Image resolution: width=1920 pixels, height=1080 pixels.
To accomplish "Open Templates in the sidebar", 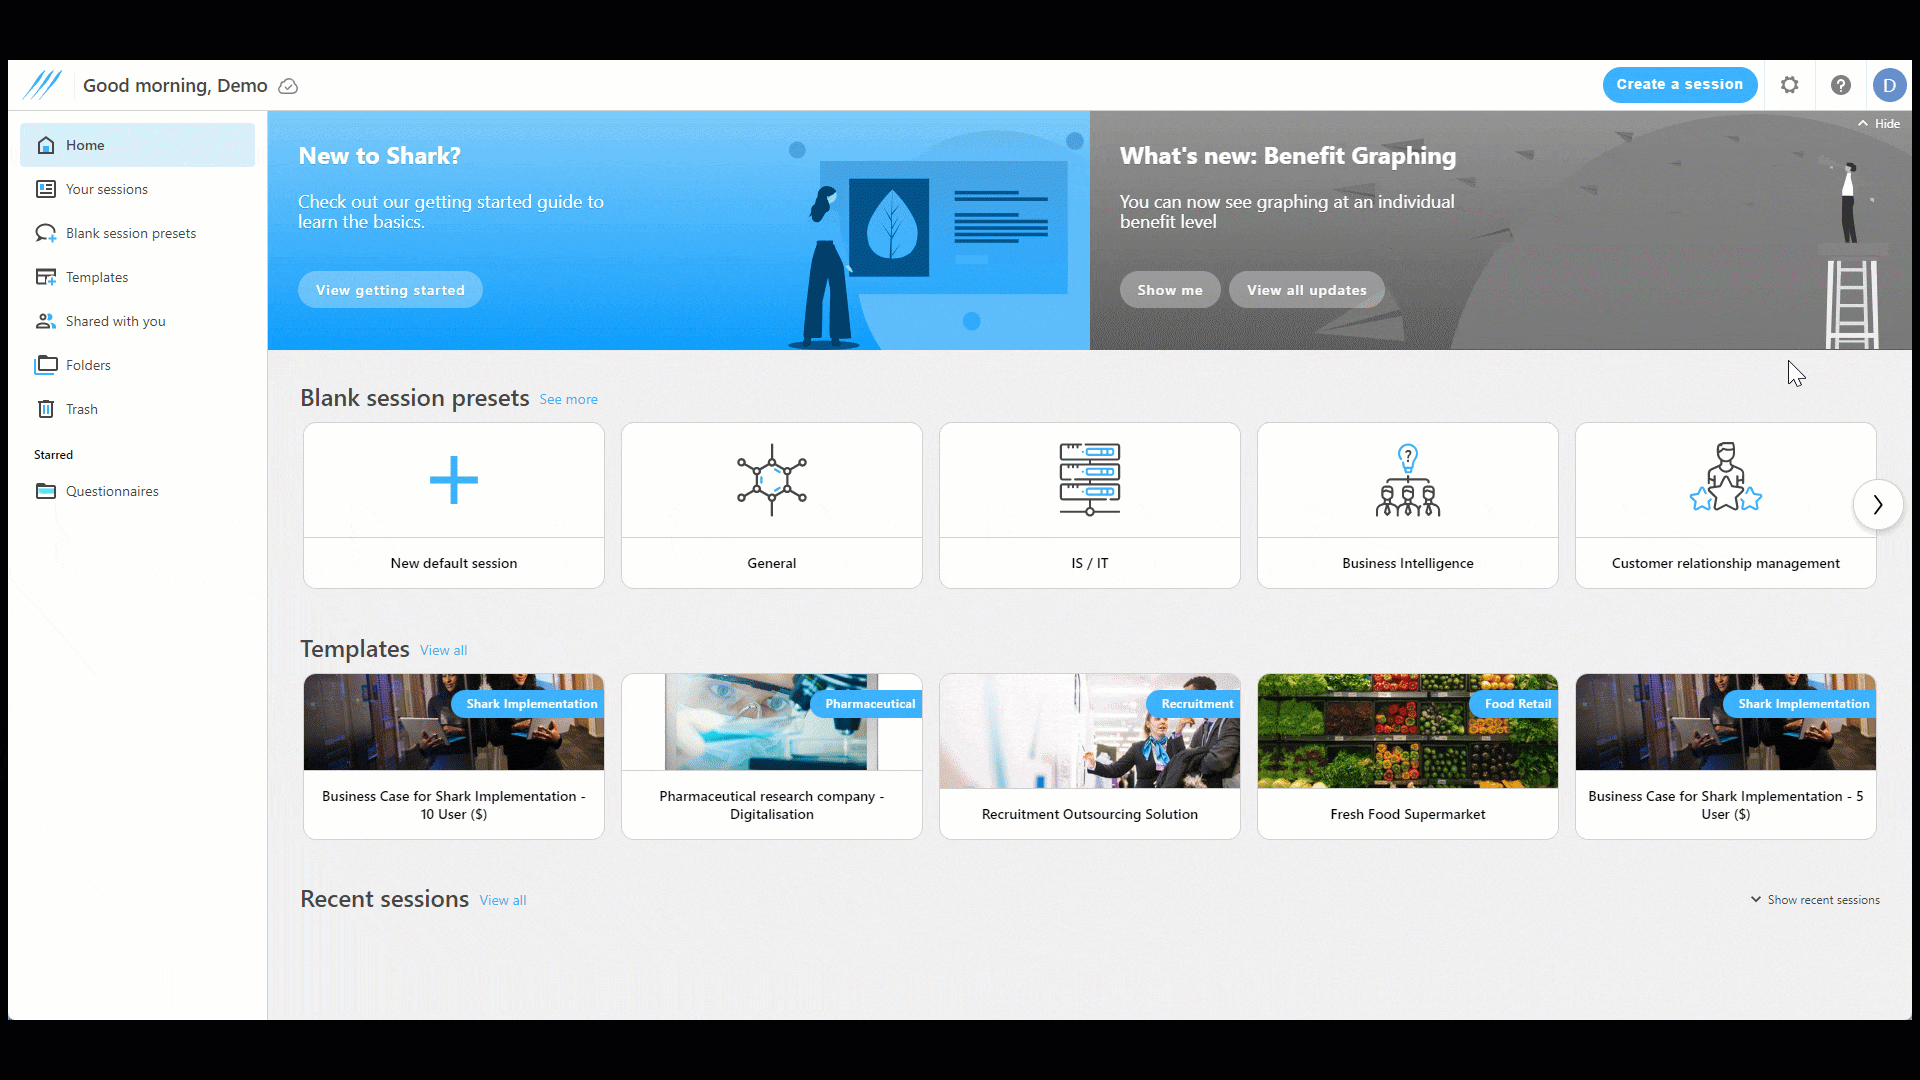I will (138, 277).
